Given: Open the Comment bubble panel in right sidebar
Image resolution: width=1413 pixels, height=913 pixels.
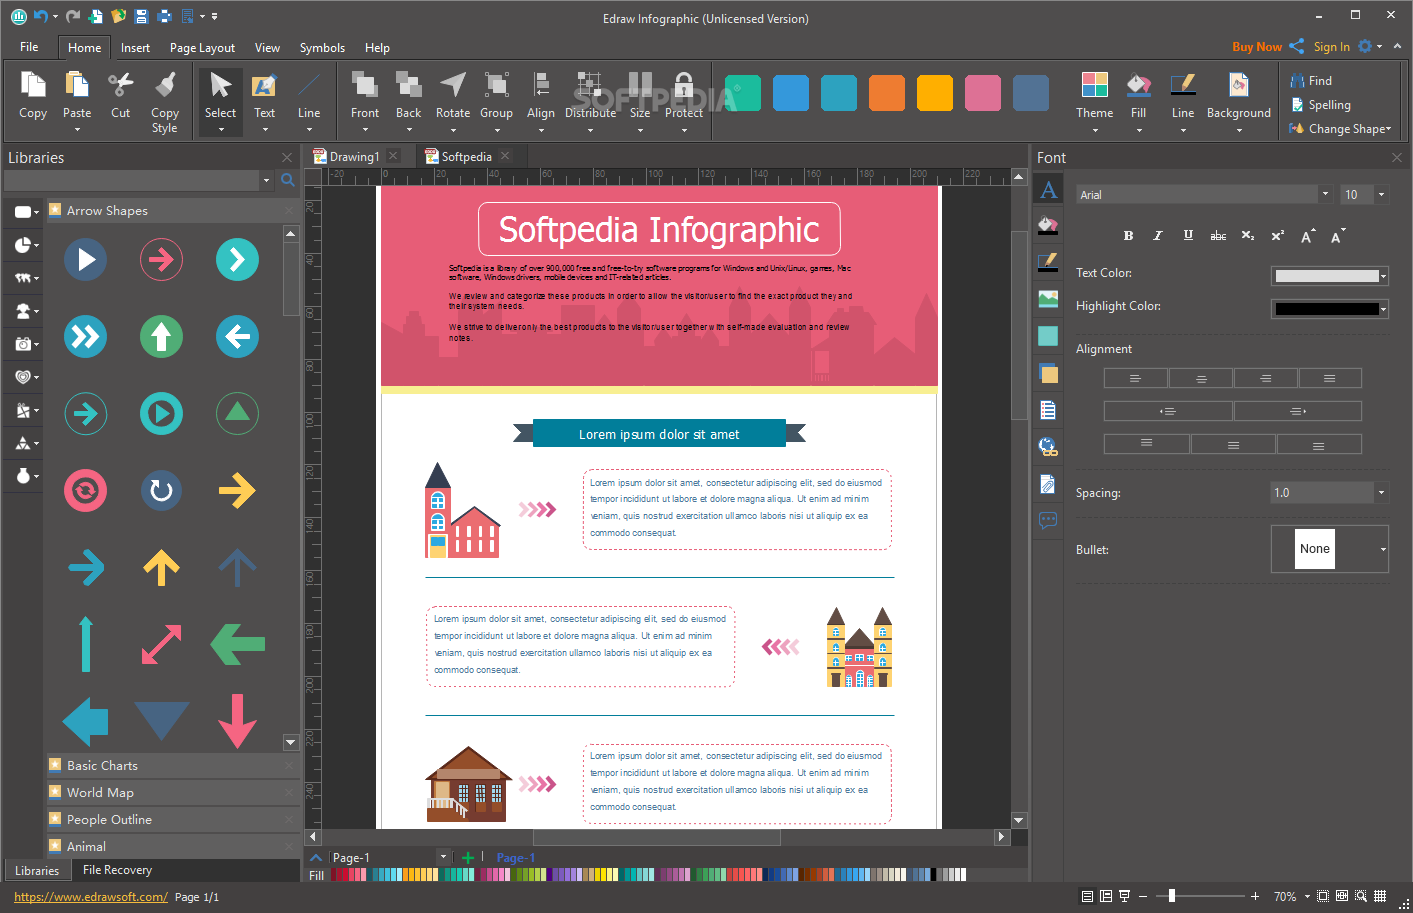Looking at the screenshot, I should pyautogui.click(x=1048, y=520).
